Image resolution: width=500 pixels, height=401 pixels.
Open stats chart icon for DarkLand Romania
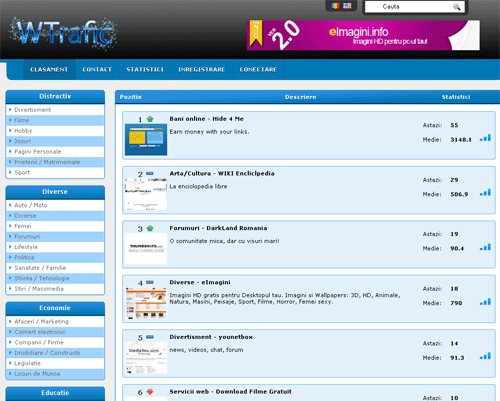click(x=485, y=247)
